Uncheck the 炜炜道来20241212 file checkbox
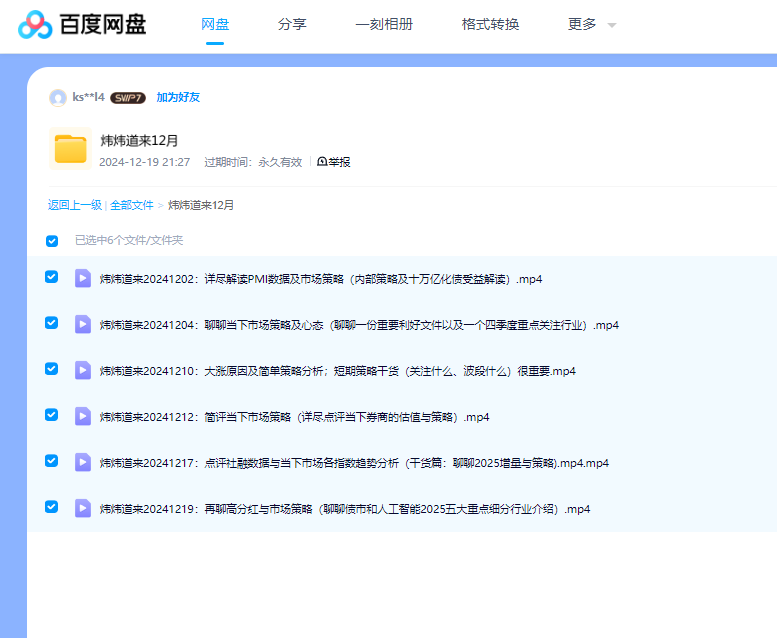This screenshot has width=777, height=638. pos(52,414)
